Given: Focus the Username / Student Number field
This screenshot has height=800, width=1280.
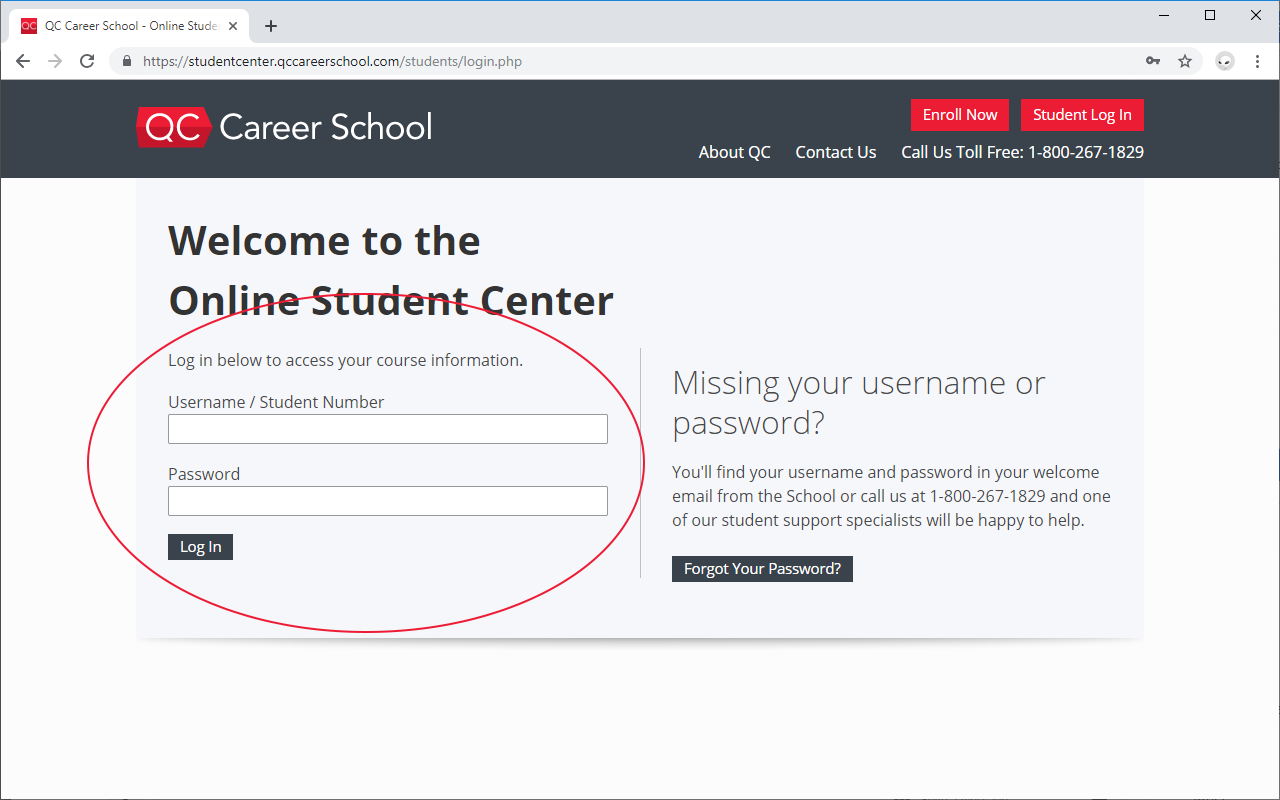Looking at the screenshot, I should click(387, 429).
